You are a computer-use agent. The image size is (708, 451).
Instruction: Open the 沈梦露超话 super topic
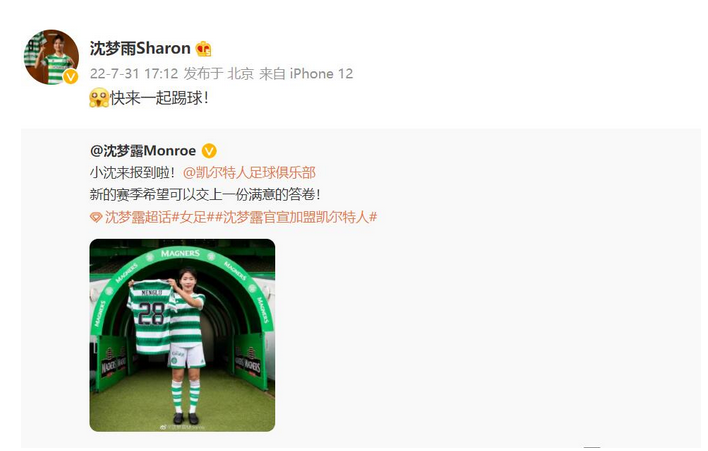[138, 217]
